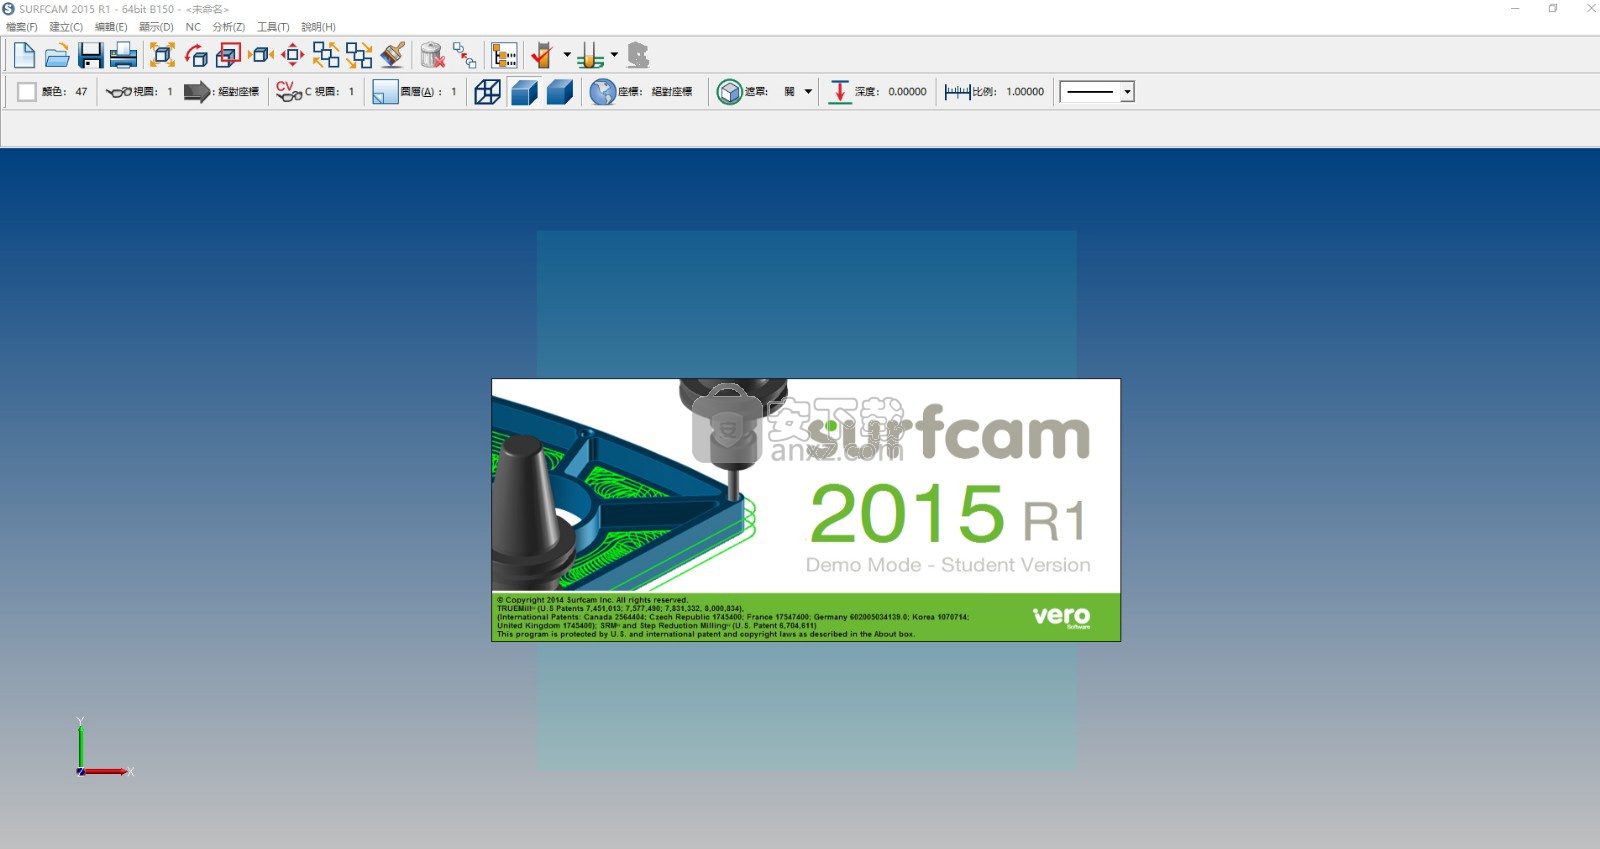
Task: Click the CV construction view icon
Action: point(289,92)
